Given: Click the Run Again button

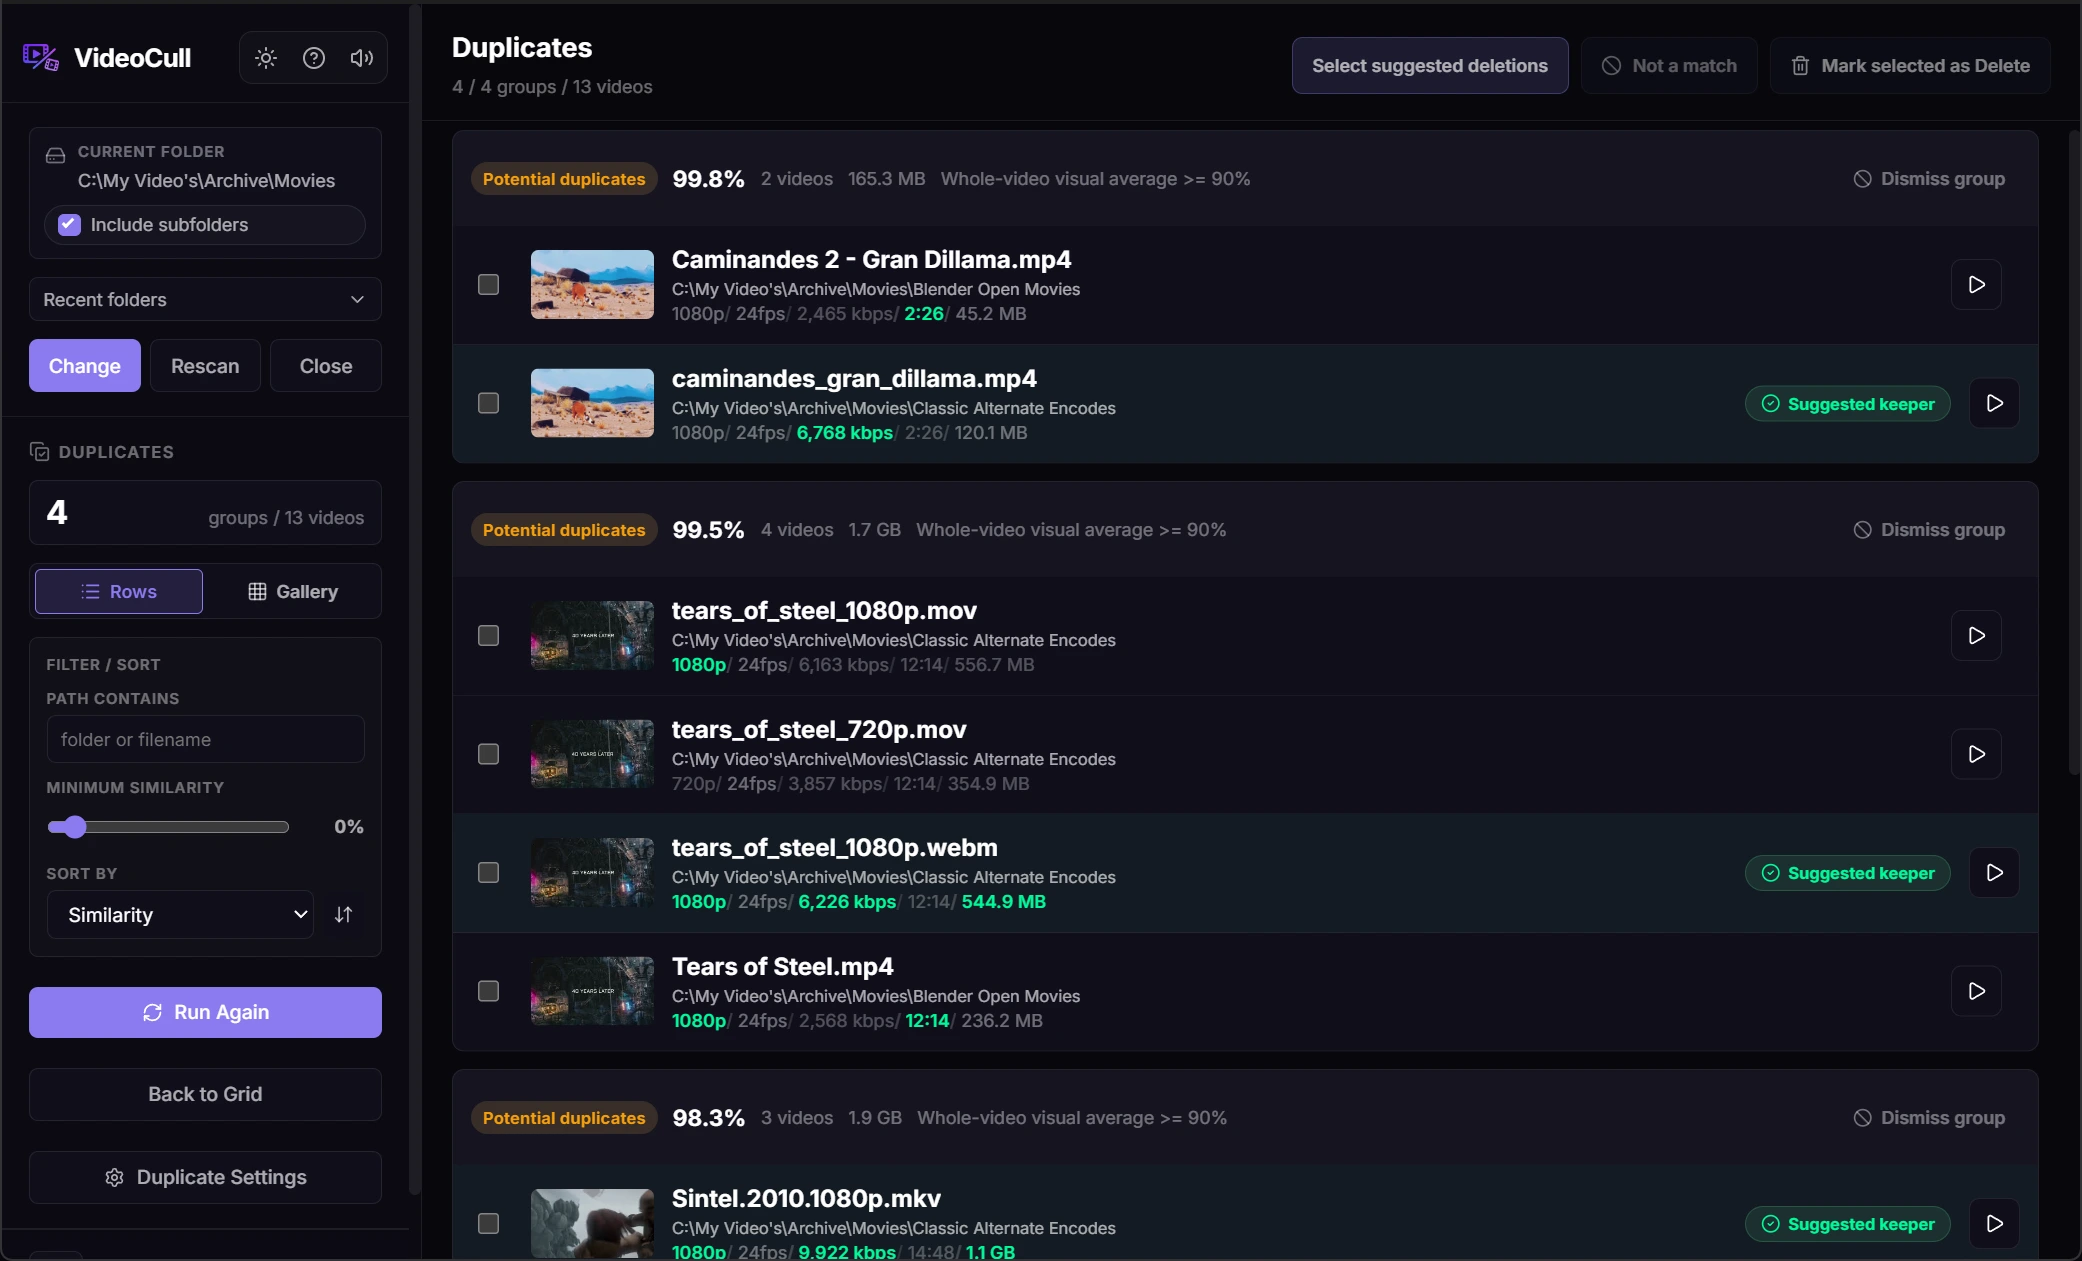Looking at the screenshot, I should [205, 1013].
